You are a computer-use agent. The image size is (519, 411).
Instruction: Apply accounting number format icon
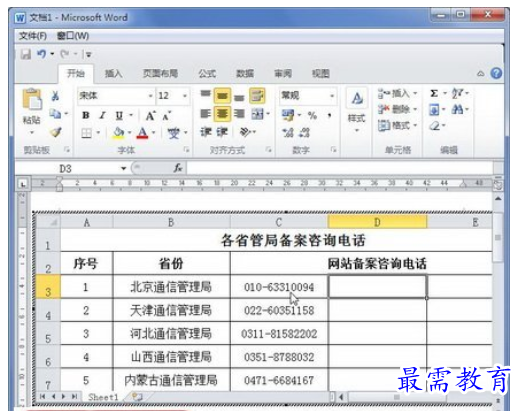click(288, 115)
